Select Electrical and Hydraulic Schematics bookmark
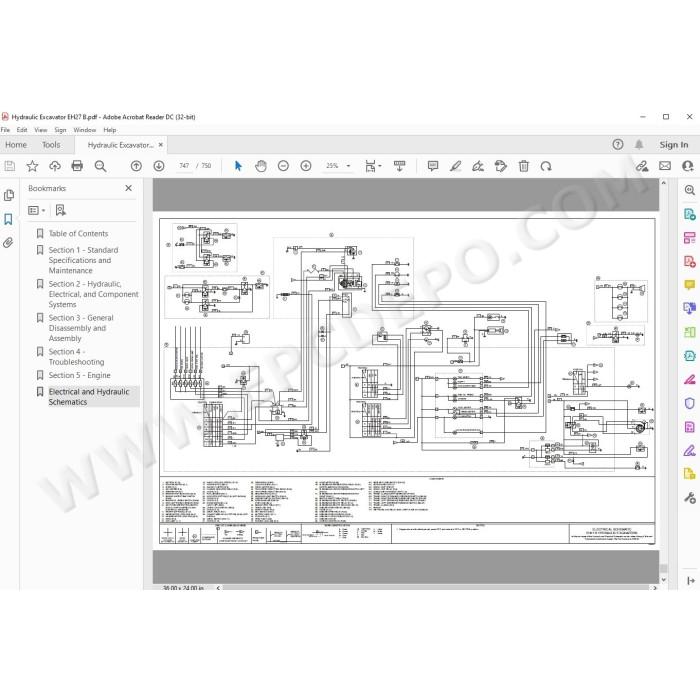The image size is (700, 700). pyautogui.click(x=89, y=397)
